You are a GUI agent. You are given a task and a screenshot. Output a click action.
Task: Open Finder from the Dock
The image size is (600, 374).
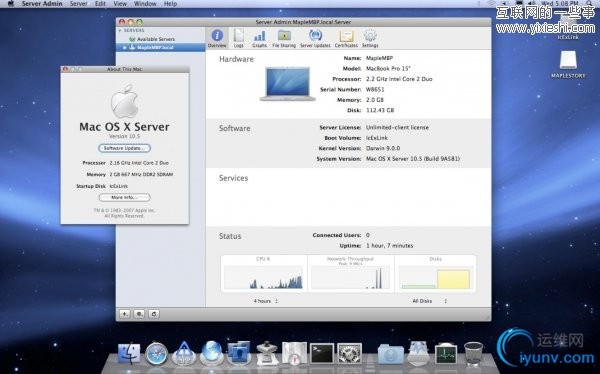pyautogui.click(x=129, y=353)
